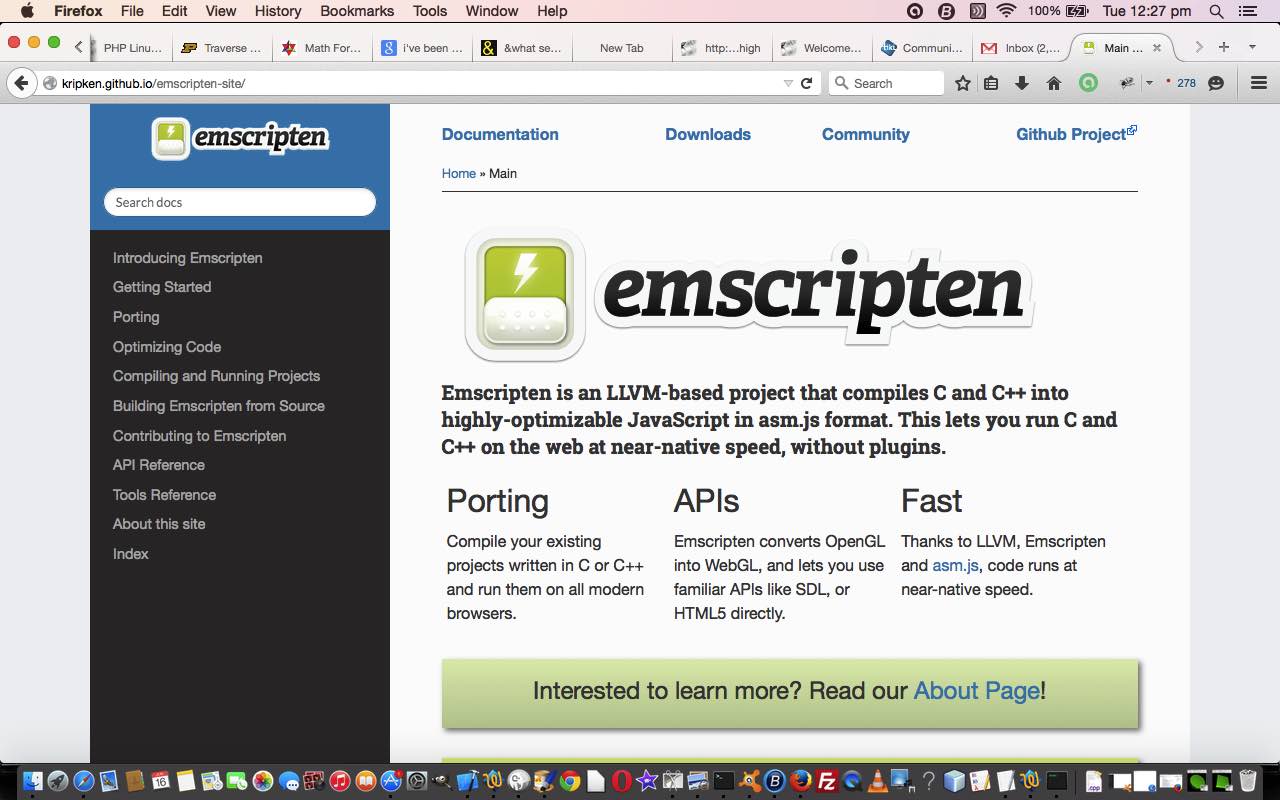Click the large Emscripten logo image
The height and width of the screenshot is (800, 1280).
[750, 294]
